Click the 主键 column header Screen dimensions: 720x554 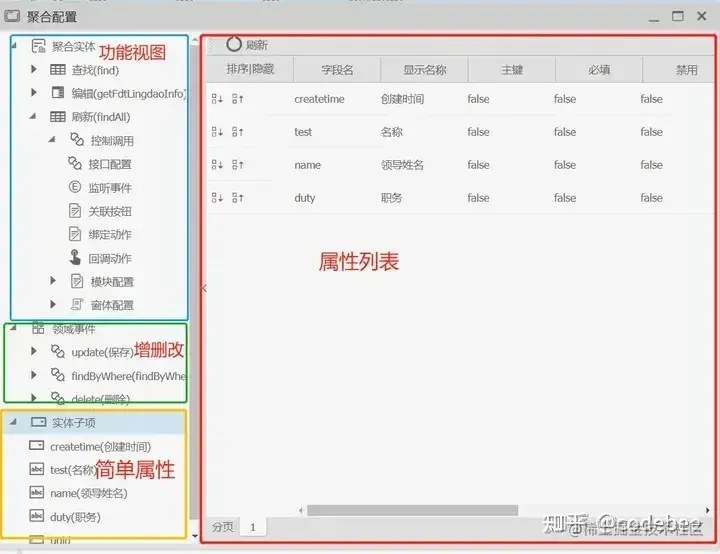[512, 69]
